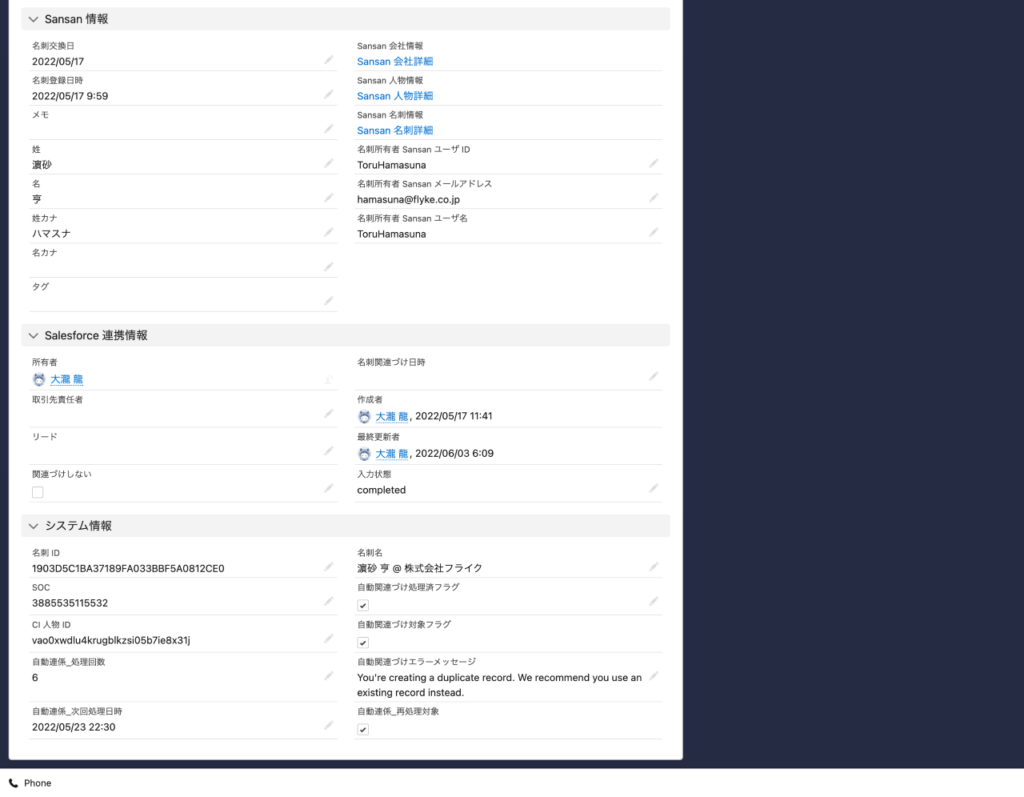1024x797 pixels.
Task: Open 大瀧 龍 link in 作成者 row
Action: (392, 417)
